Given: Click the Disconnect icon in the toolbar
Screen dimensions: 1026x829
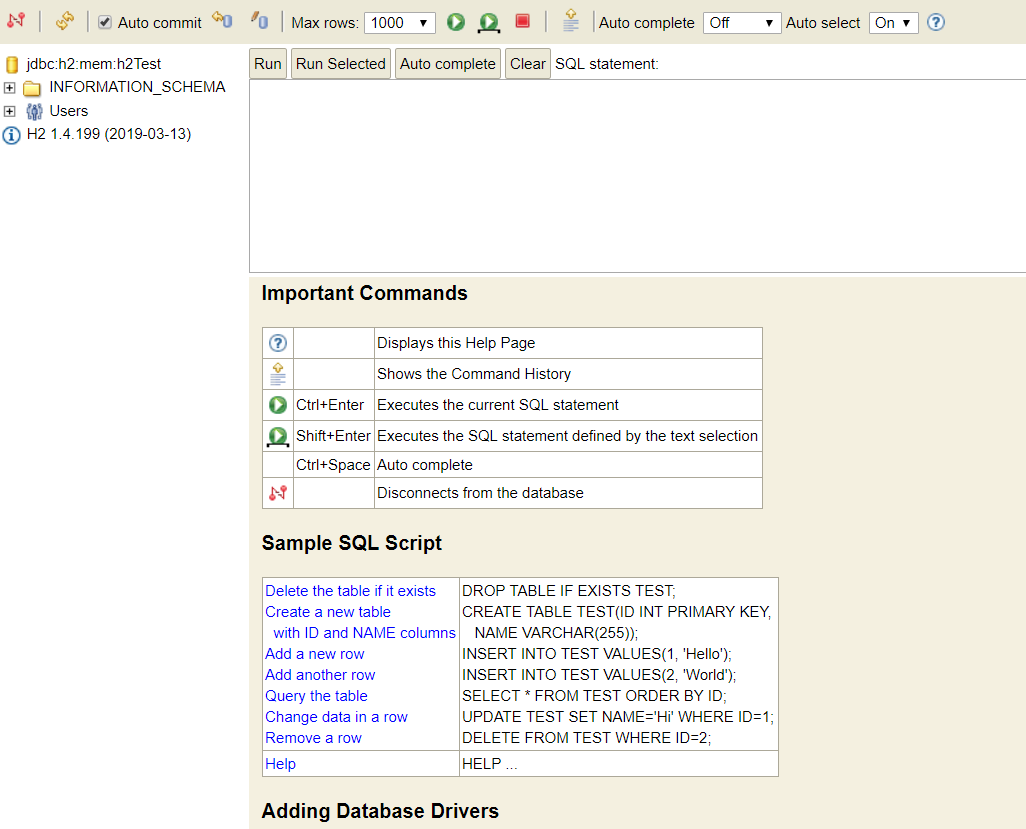Looking at the screenshot, I should click(17, 21).
